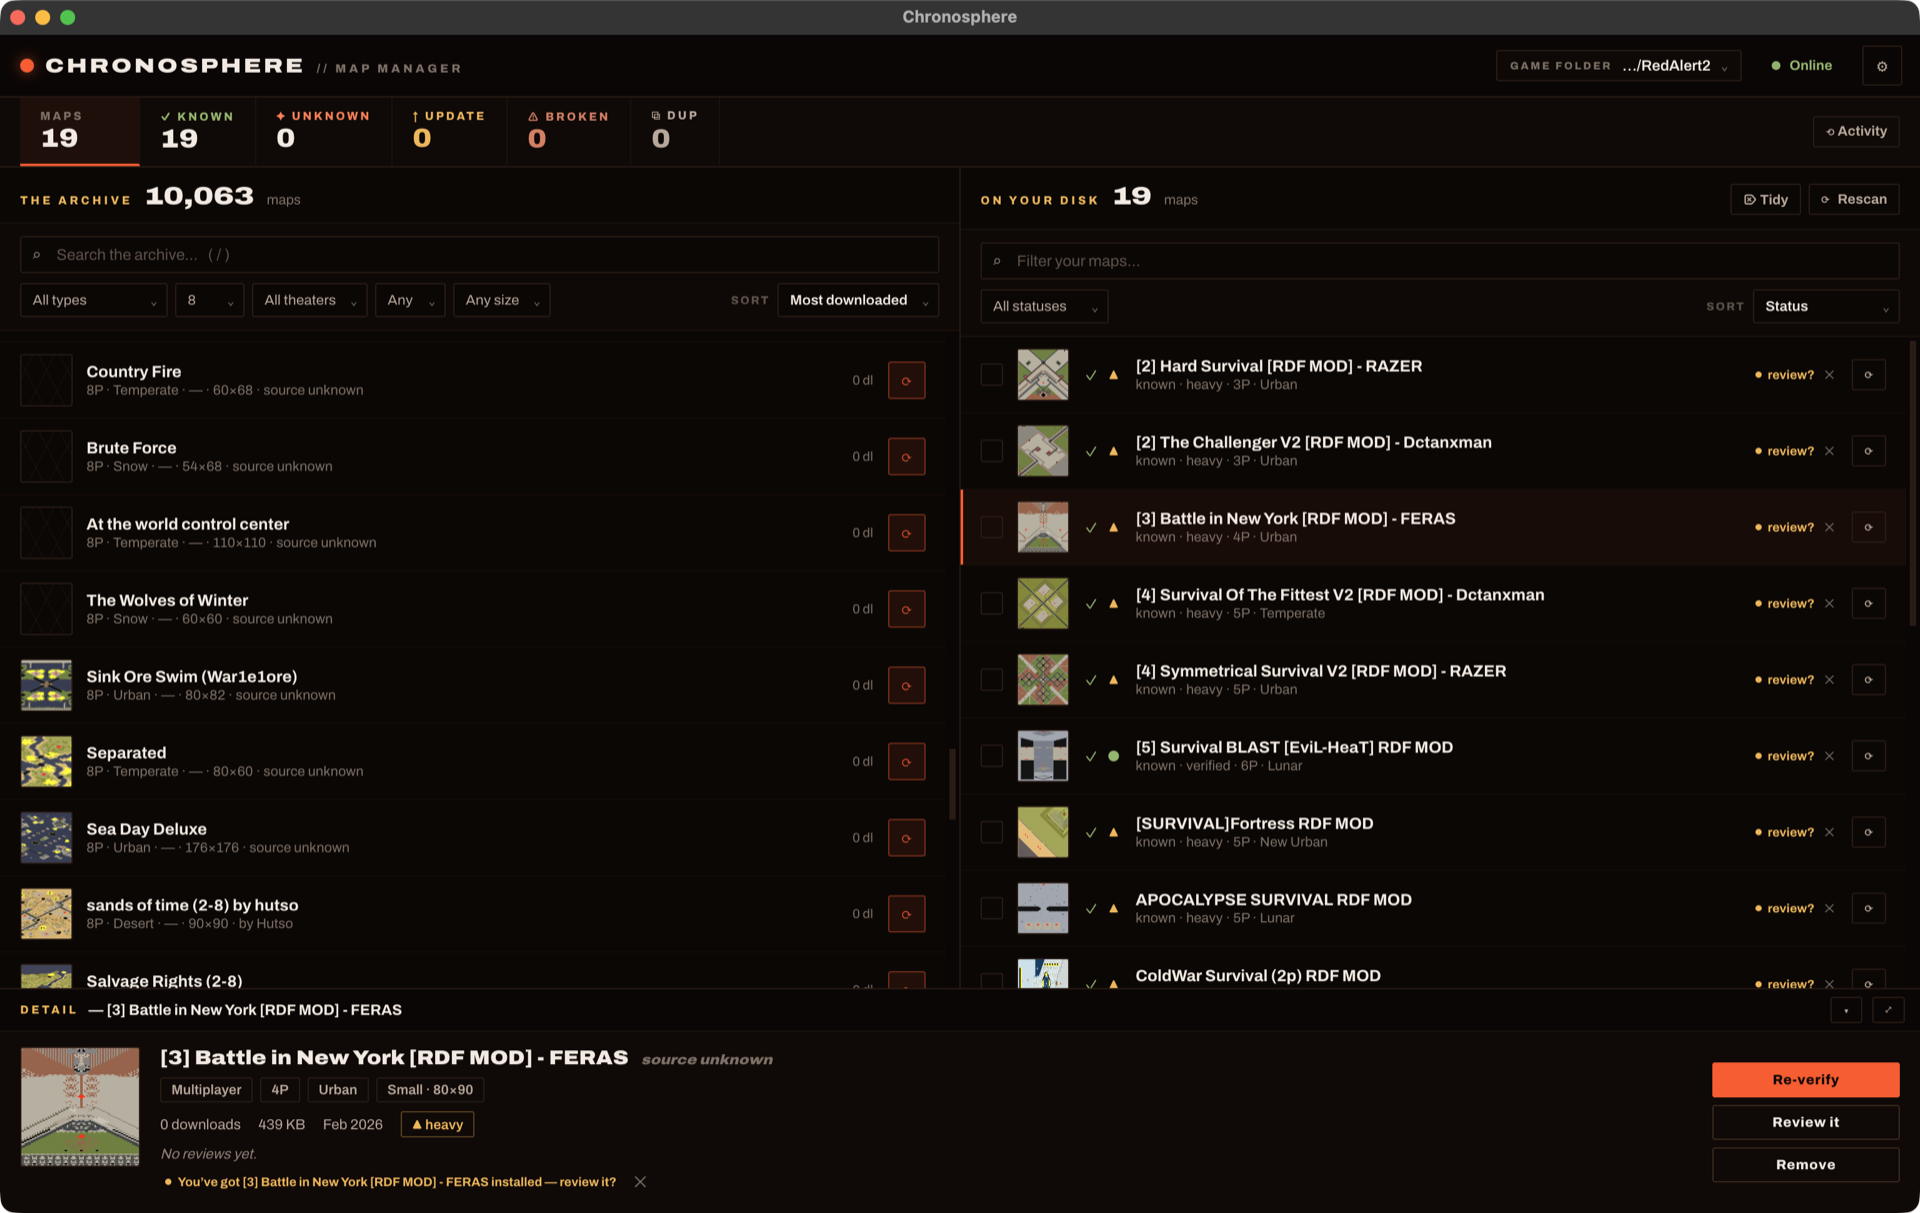Viewport: 1920px width, 1213px height.
Task: Tick checkbox for Symmetrical Survival V2 - RAZER
Action: (x=991, y=680)
